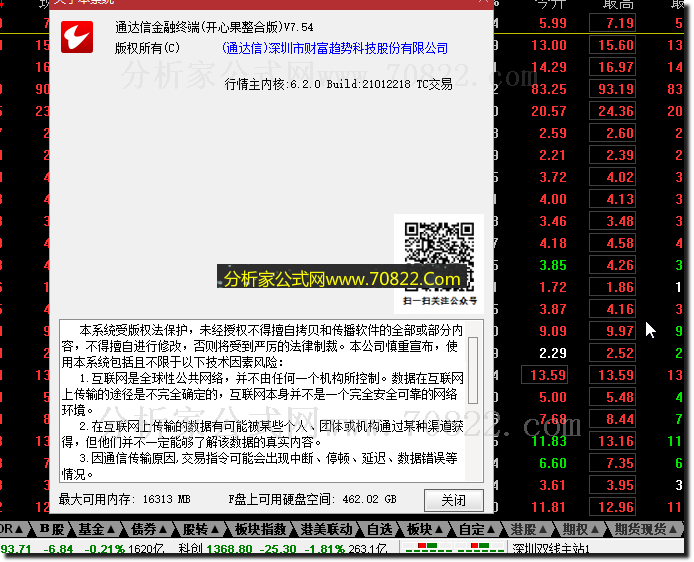Click the 11.81 open price cell
694x562 pixels.
point(549,507)
